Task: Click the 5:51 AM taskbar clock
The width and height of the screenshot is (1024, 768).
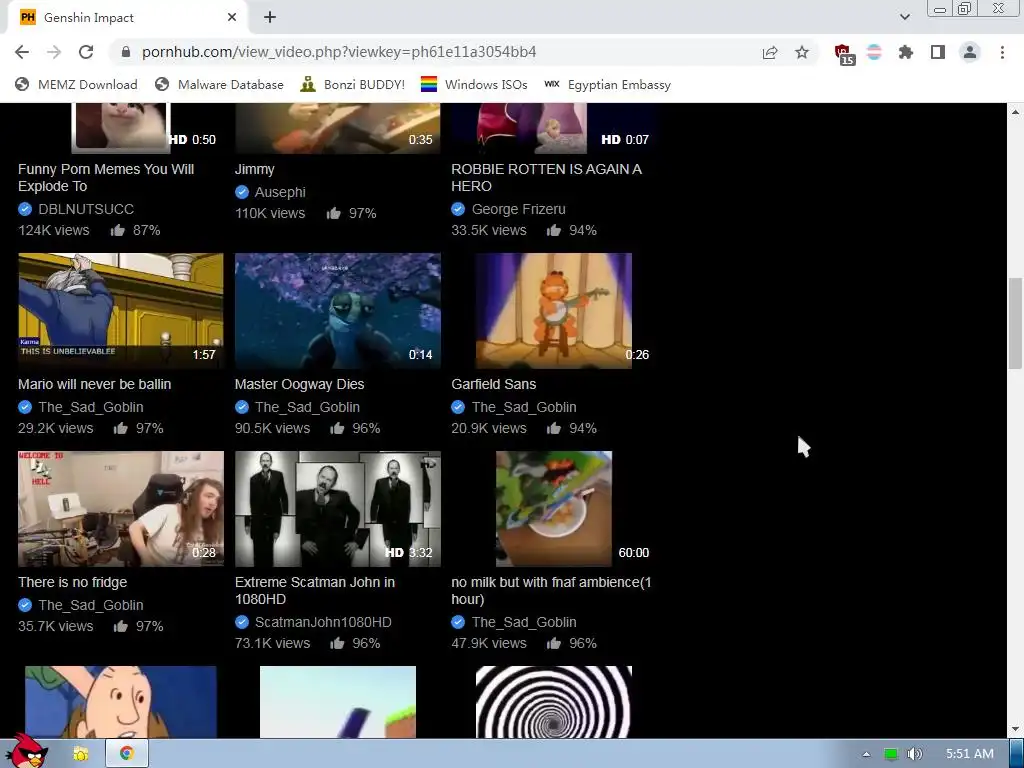Action: (969, 754)
